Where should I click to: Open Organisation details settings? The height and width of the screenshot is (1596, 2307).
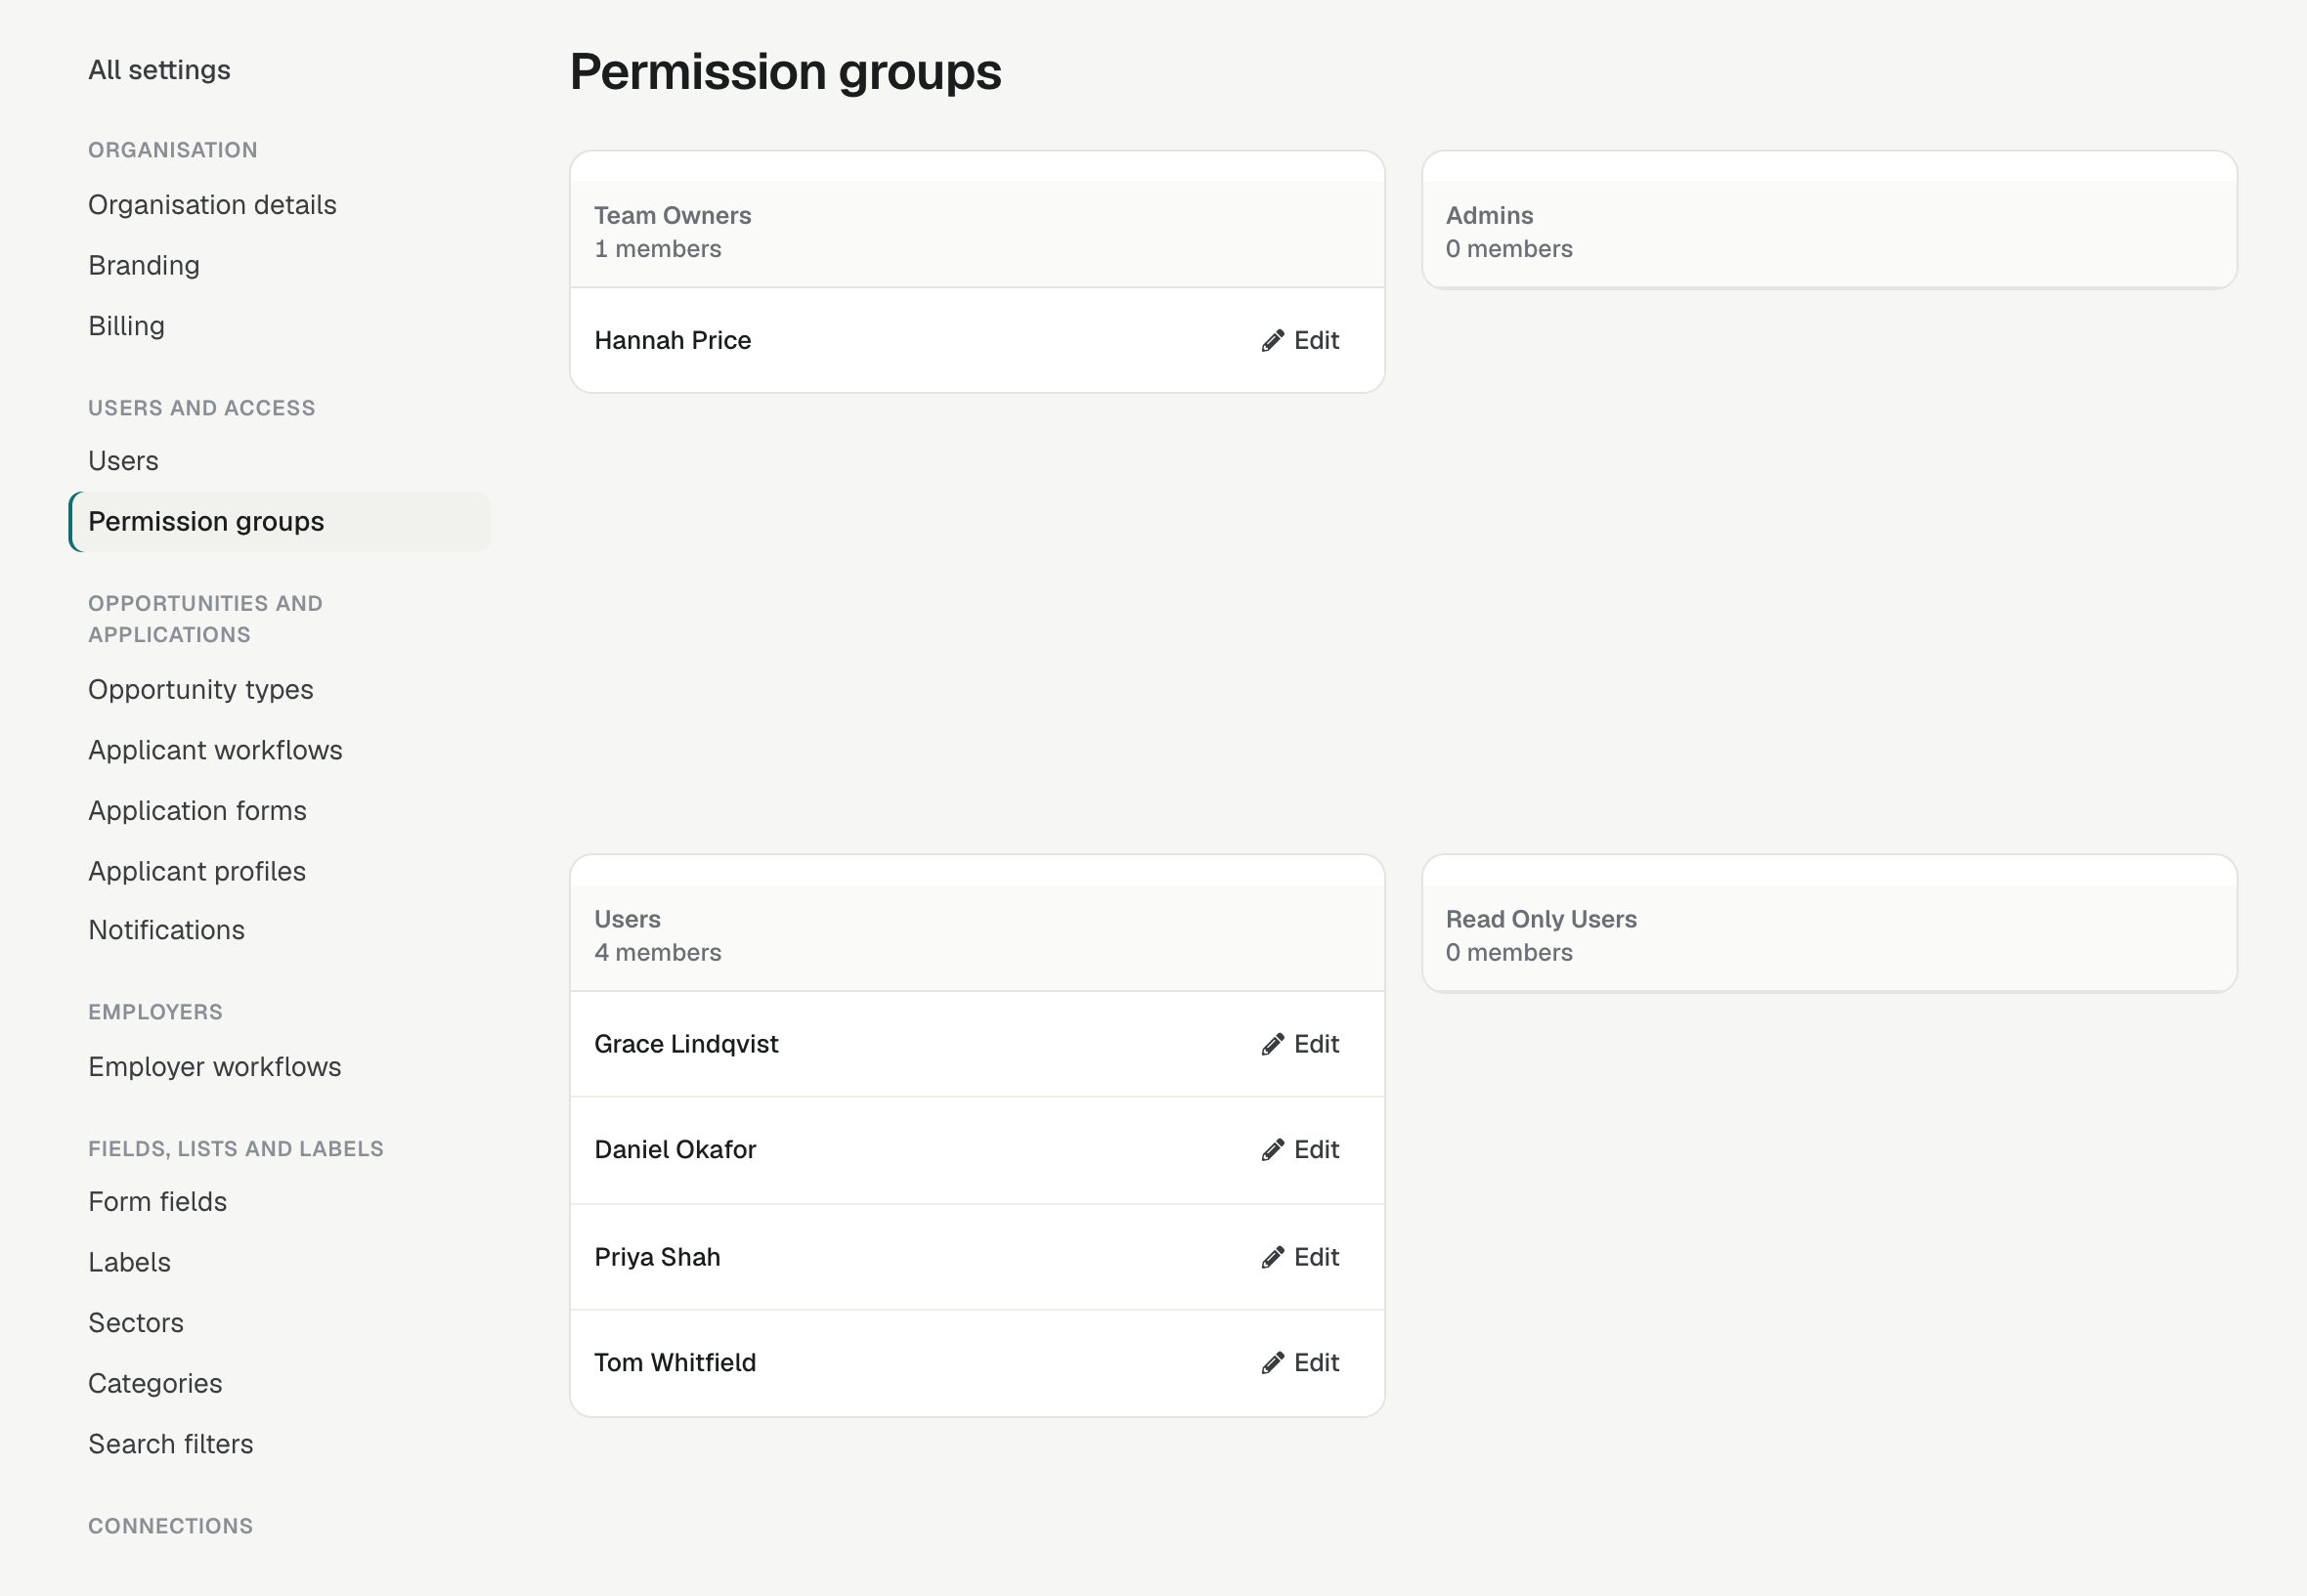pos(212,205)
